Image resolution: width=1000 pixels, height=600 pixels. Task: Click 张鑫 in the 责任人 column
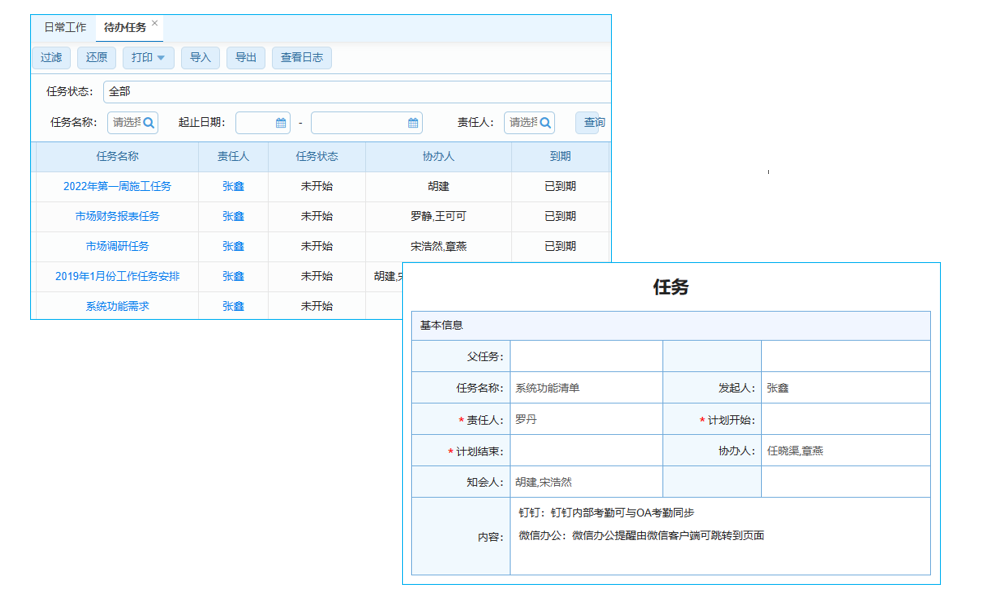coord(234,187)
